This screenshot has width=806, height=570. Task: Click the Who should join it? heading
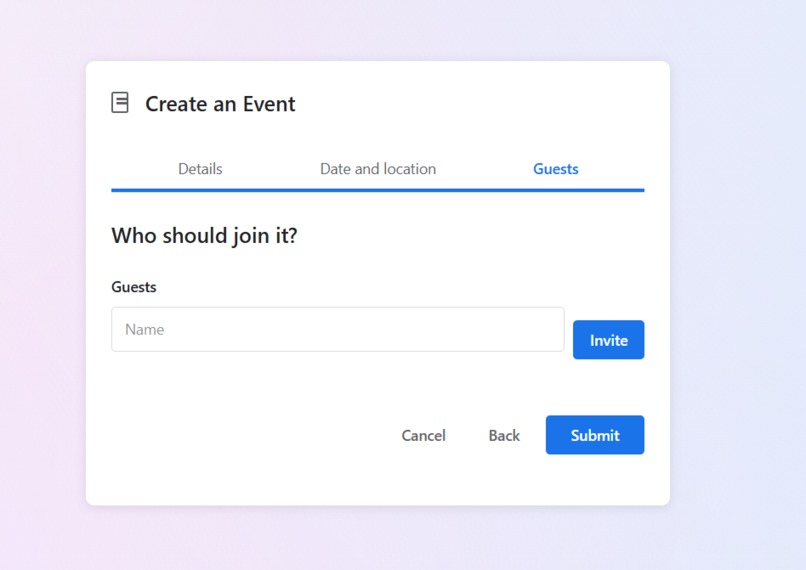204,235
